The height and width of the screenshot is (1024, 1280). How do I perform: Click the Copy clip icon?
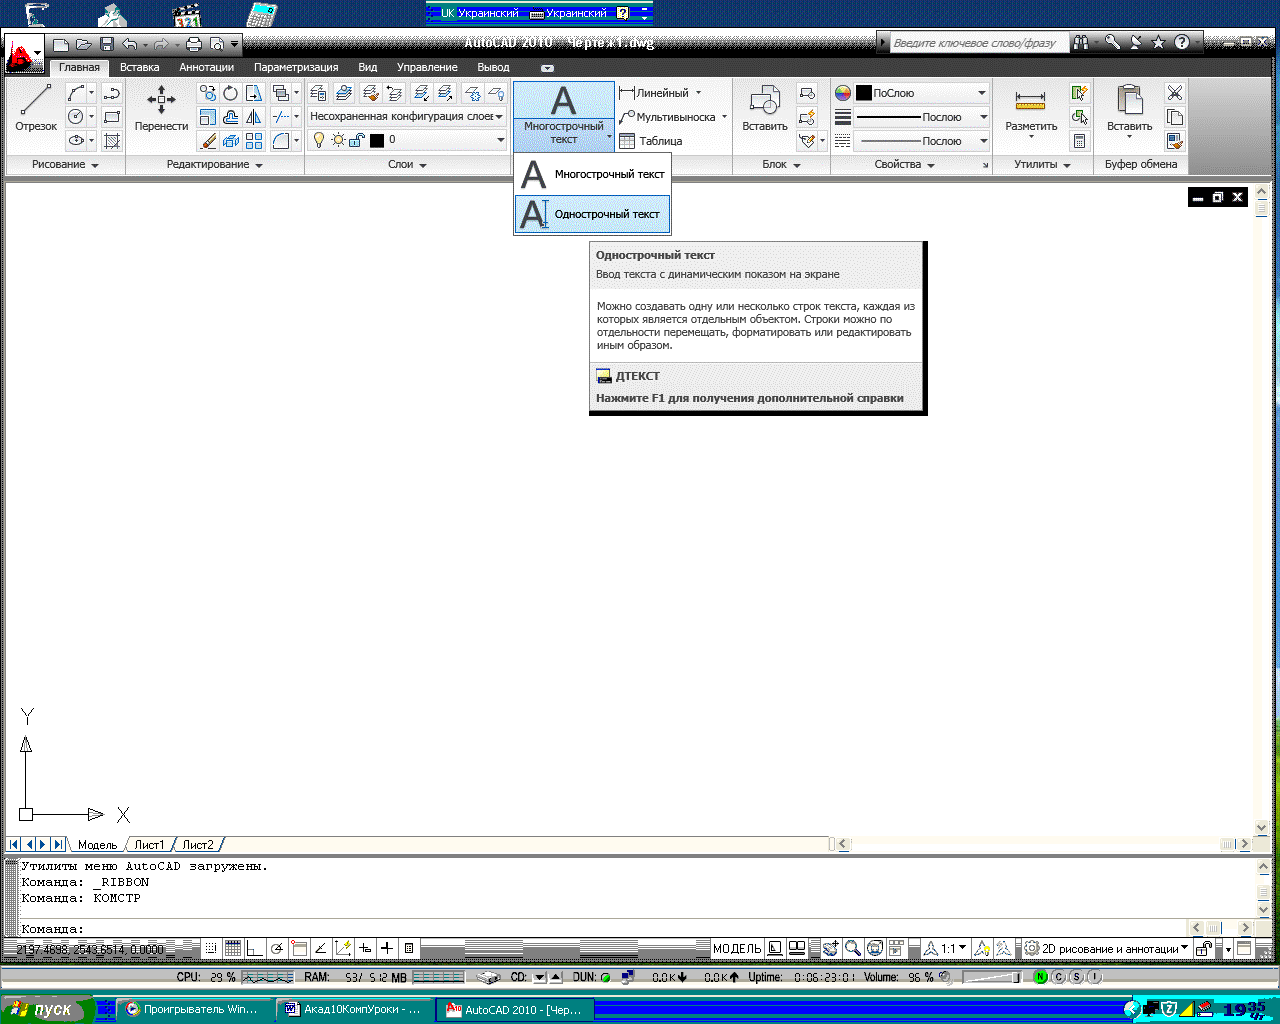point(1175,117)
